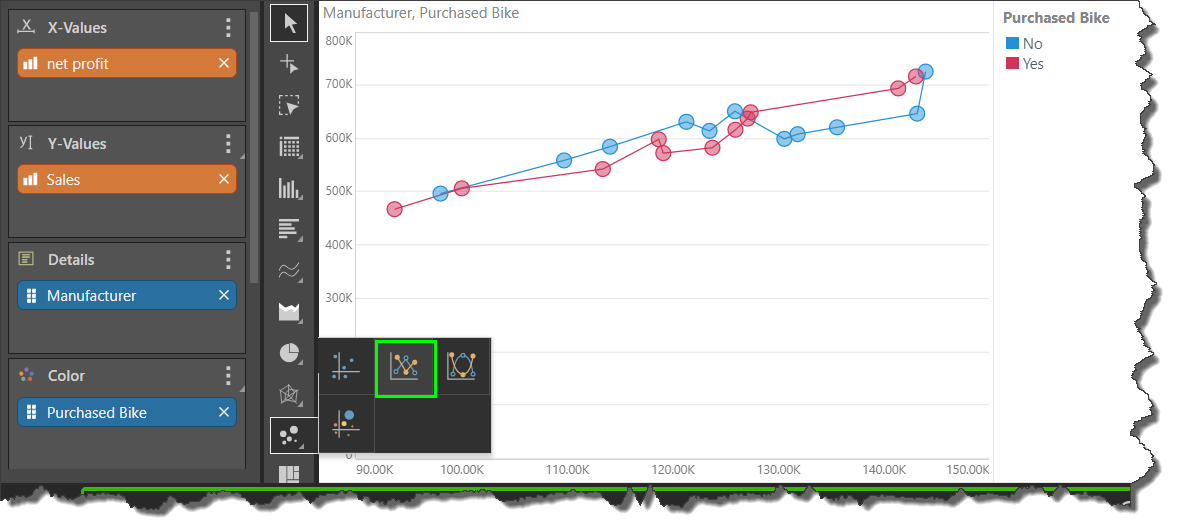Open Y-Values zone options menu
Viewport: 1177px width, 530px height.
click(228, 144)
